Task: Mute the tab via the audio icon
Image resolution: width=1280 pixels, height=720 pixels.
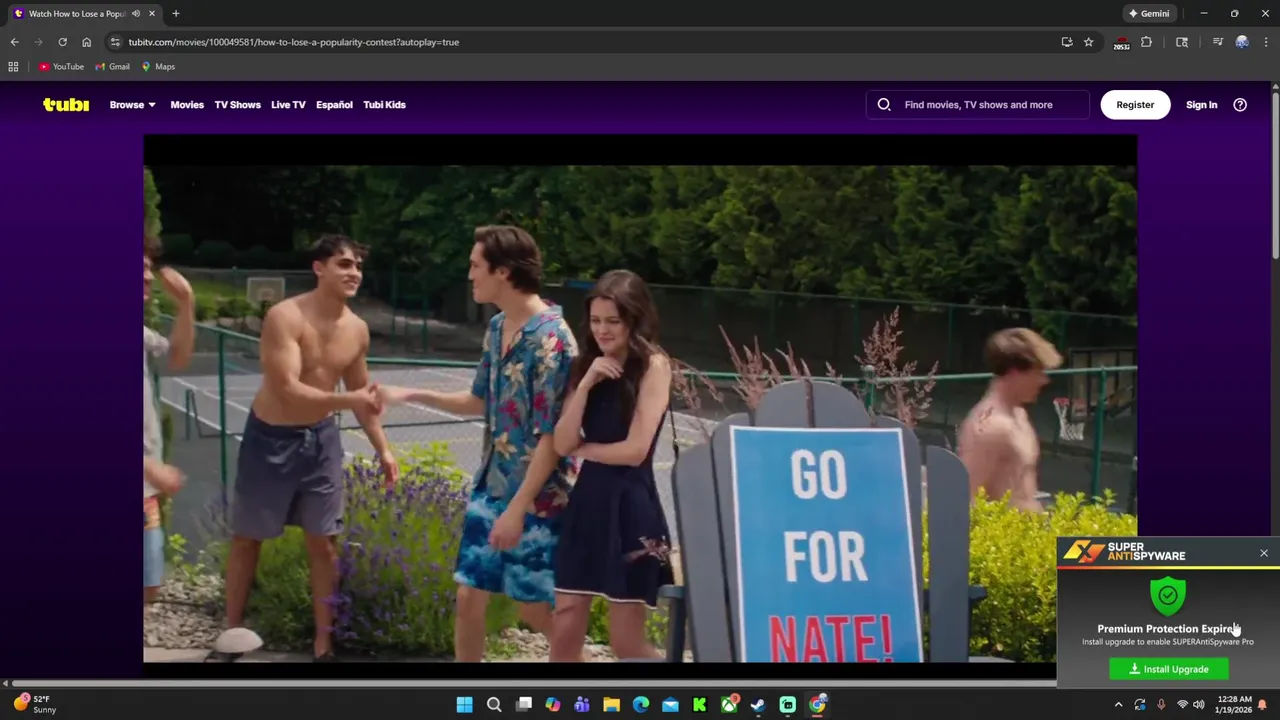Action: (136, 13)
